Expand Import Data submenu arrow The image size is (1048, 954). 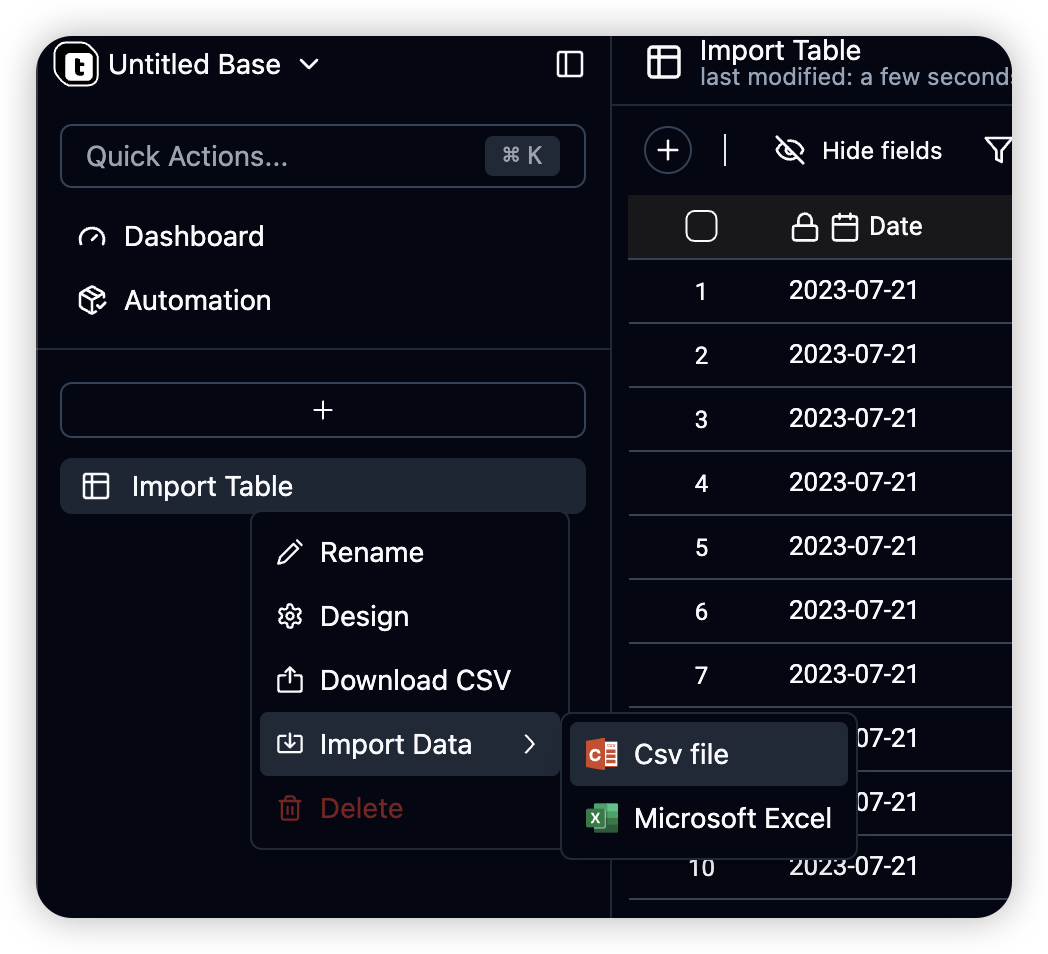point(529,744)
